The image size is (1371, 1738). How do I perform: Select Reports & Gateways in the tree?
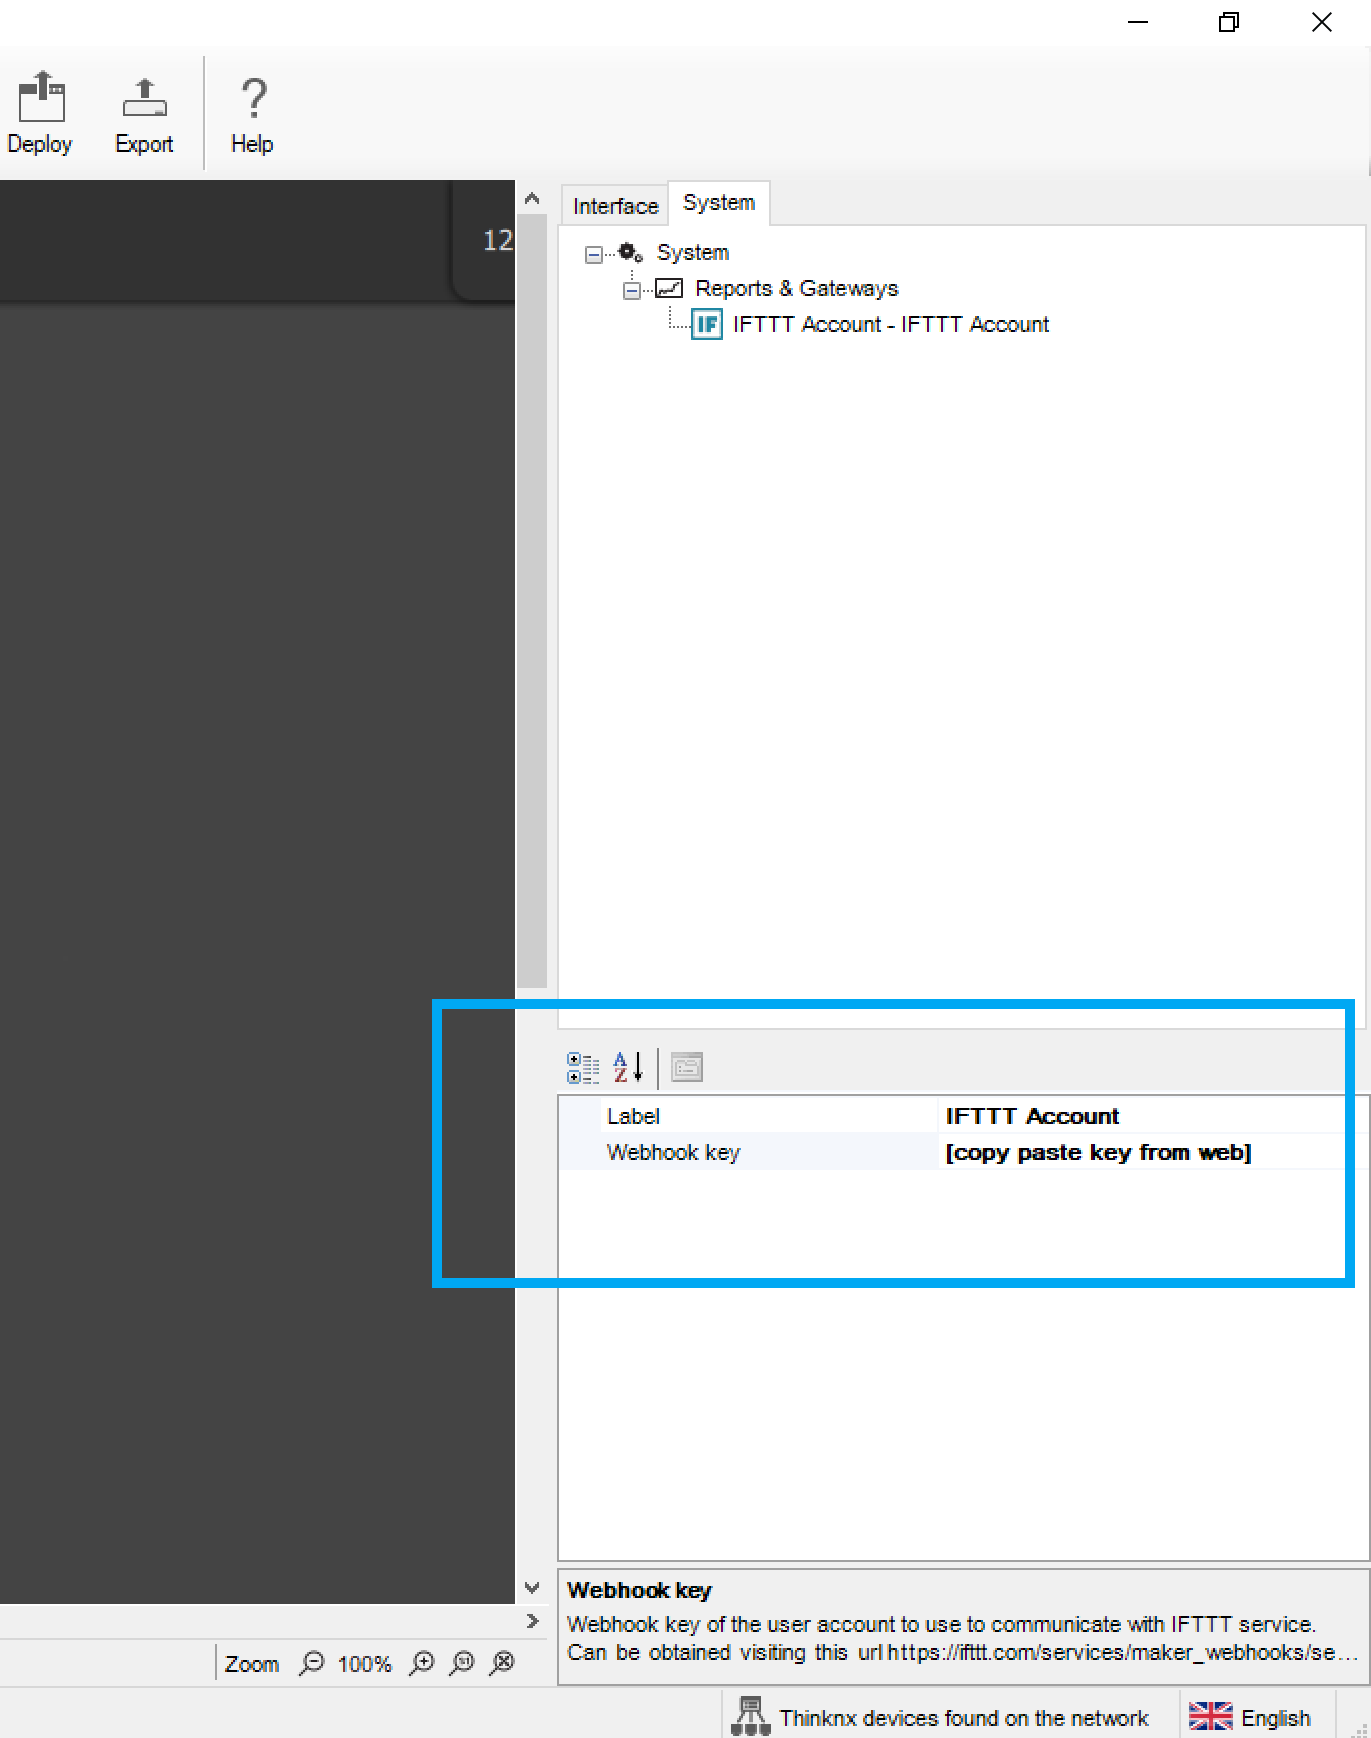(x=796, y=288)
